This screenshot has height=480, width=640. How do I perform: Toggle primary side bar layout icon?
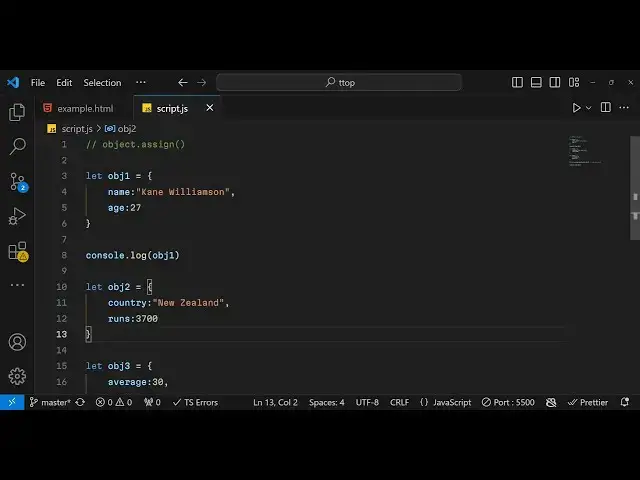click(x=517, y=82)
